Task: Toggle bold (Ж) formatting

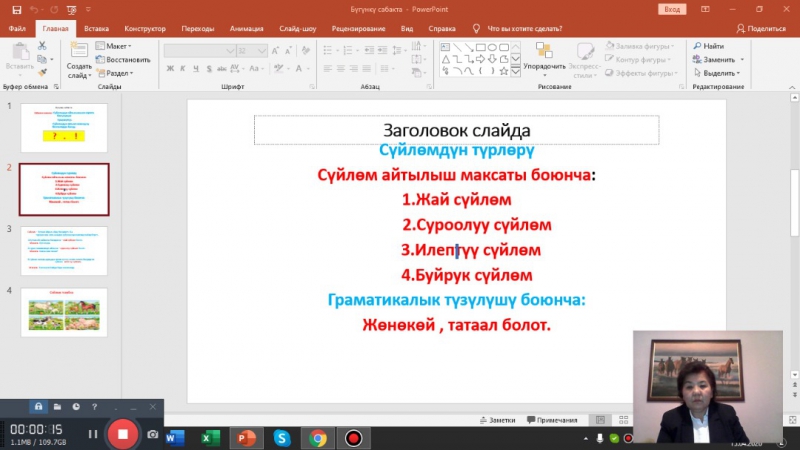Action: [x=170, y=69]
